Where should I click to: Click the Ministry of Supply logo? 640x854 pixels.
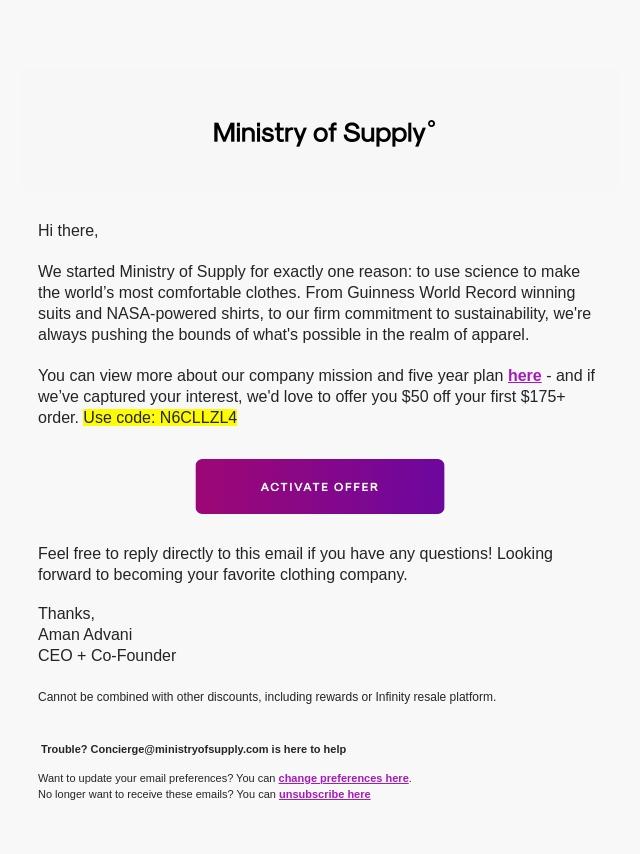point(320,133)
